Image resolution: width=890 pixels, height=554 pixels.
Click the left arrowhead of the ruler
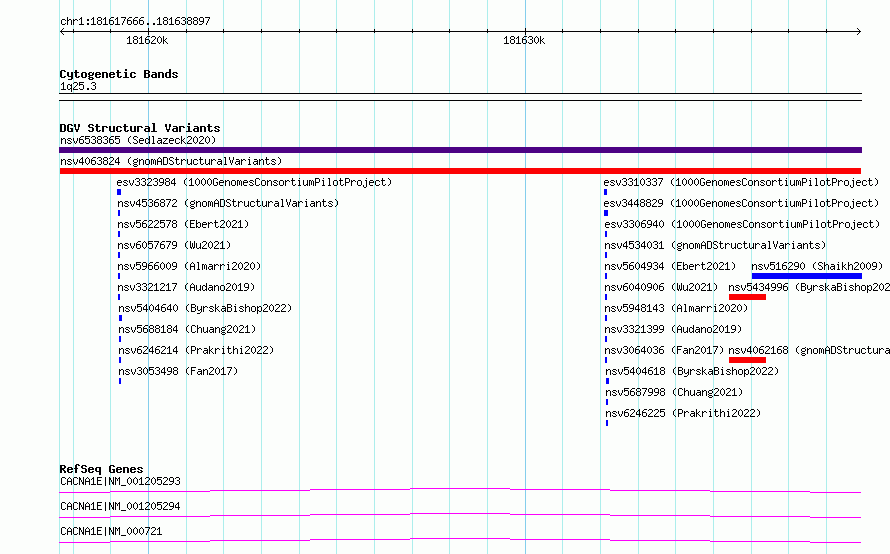pos(62,31)
